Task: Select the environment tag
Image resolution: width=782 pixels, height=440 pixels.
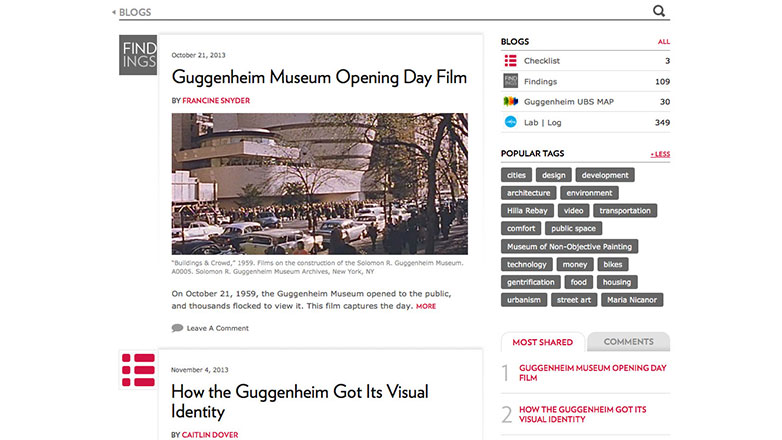Action: tap(589, 193)
